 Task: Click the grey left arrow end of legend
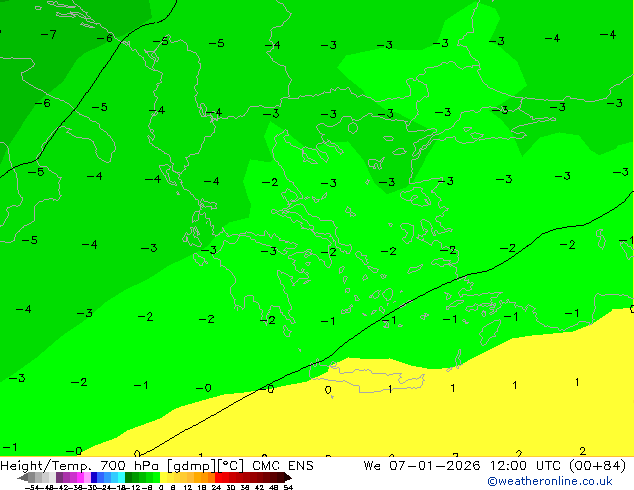point(23,478)
